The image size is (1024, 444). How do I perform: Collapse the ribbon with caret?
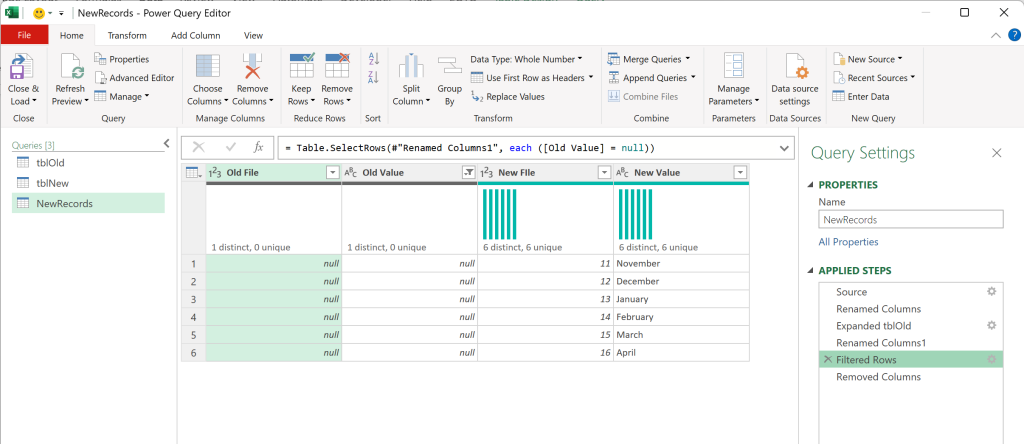[x=995, y=36]
